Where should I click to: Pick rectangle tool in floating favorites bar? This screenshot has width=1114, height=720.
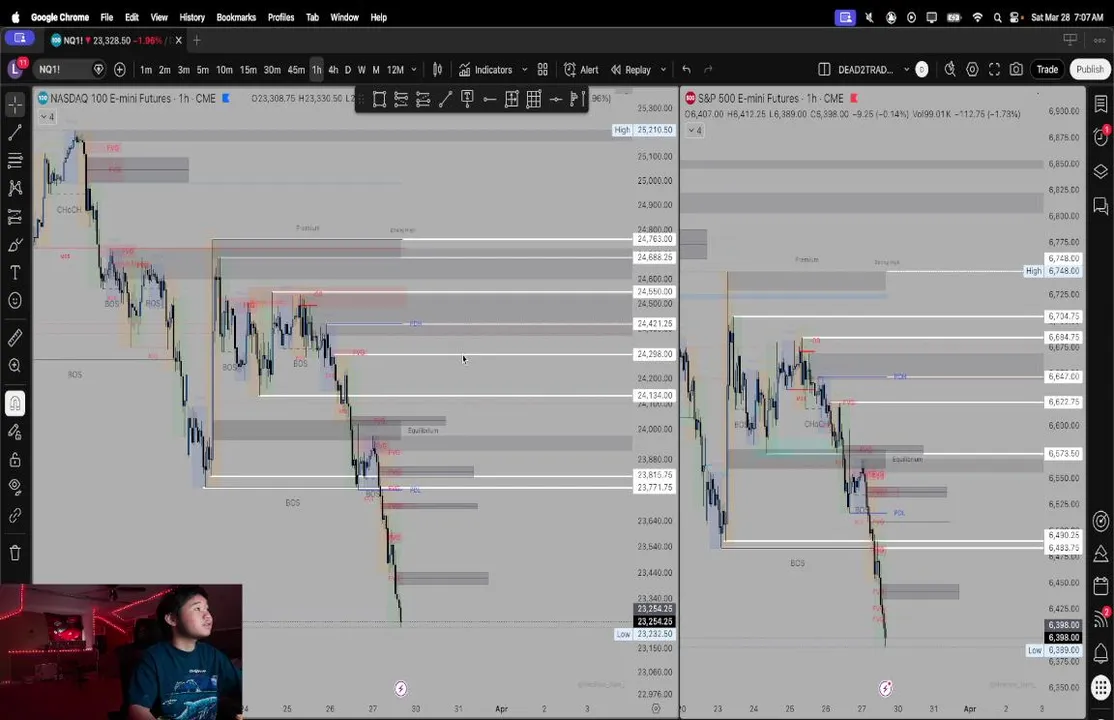[x=379, y=100]
